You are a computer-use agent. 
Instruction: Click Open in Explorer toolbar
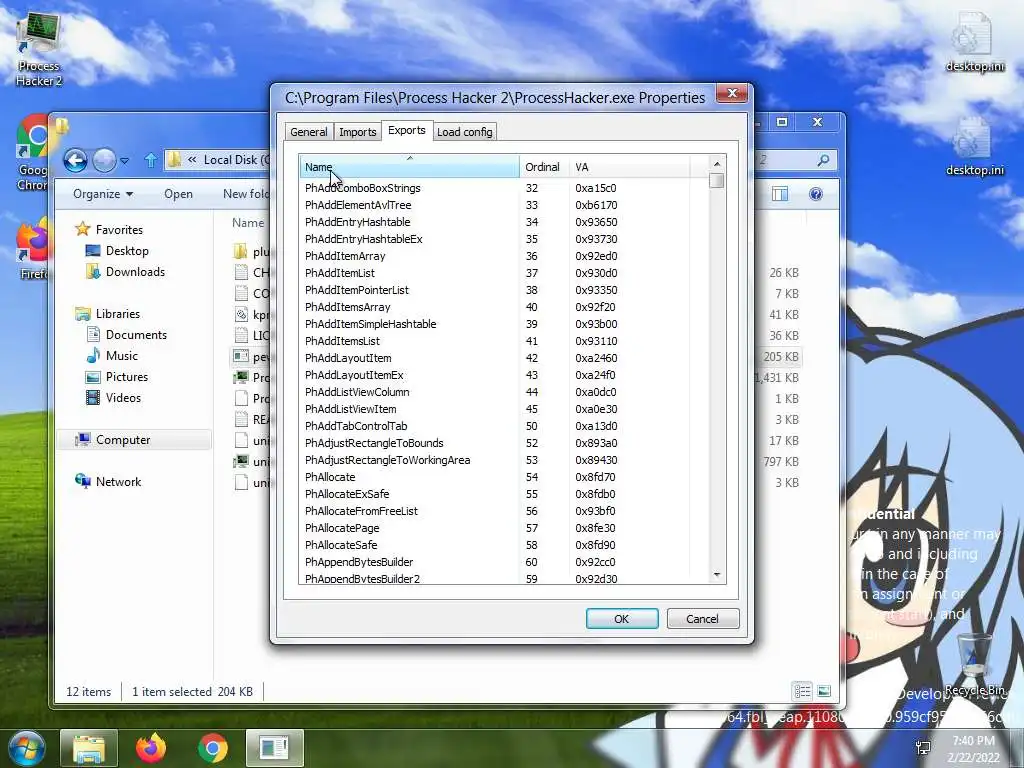[x=178, y=194]
